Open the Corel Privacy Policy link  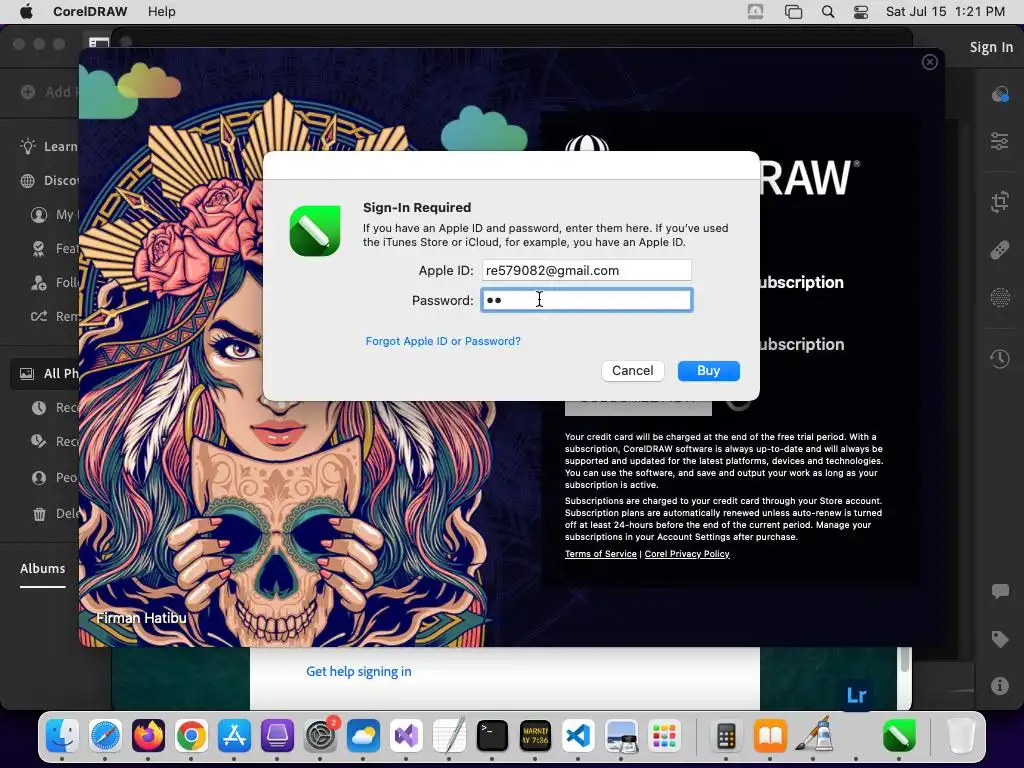[x=687, y=554]
